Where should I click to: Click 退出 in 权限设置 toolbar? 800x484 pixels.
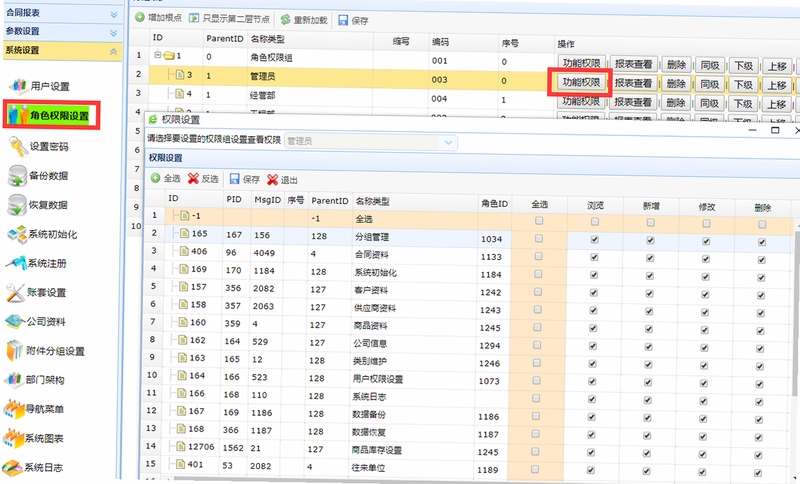tap(282, 180)
